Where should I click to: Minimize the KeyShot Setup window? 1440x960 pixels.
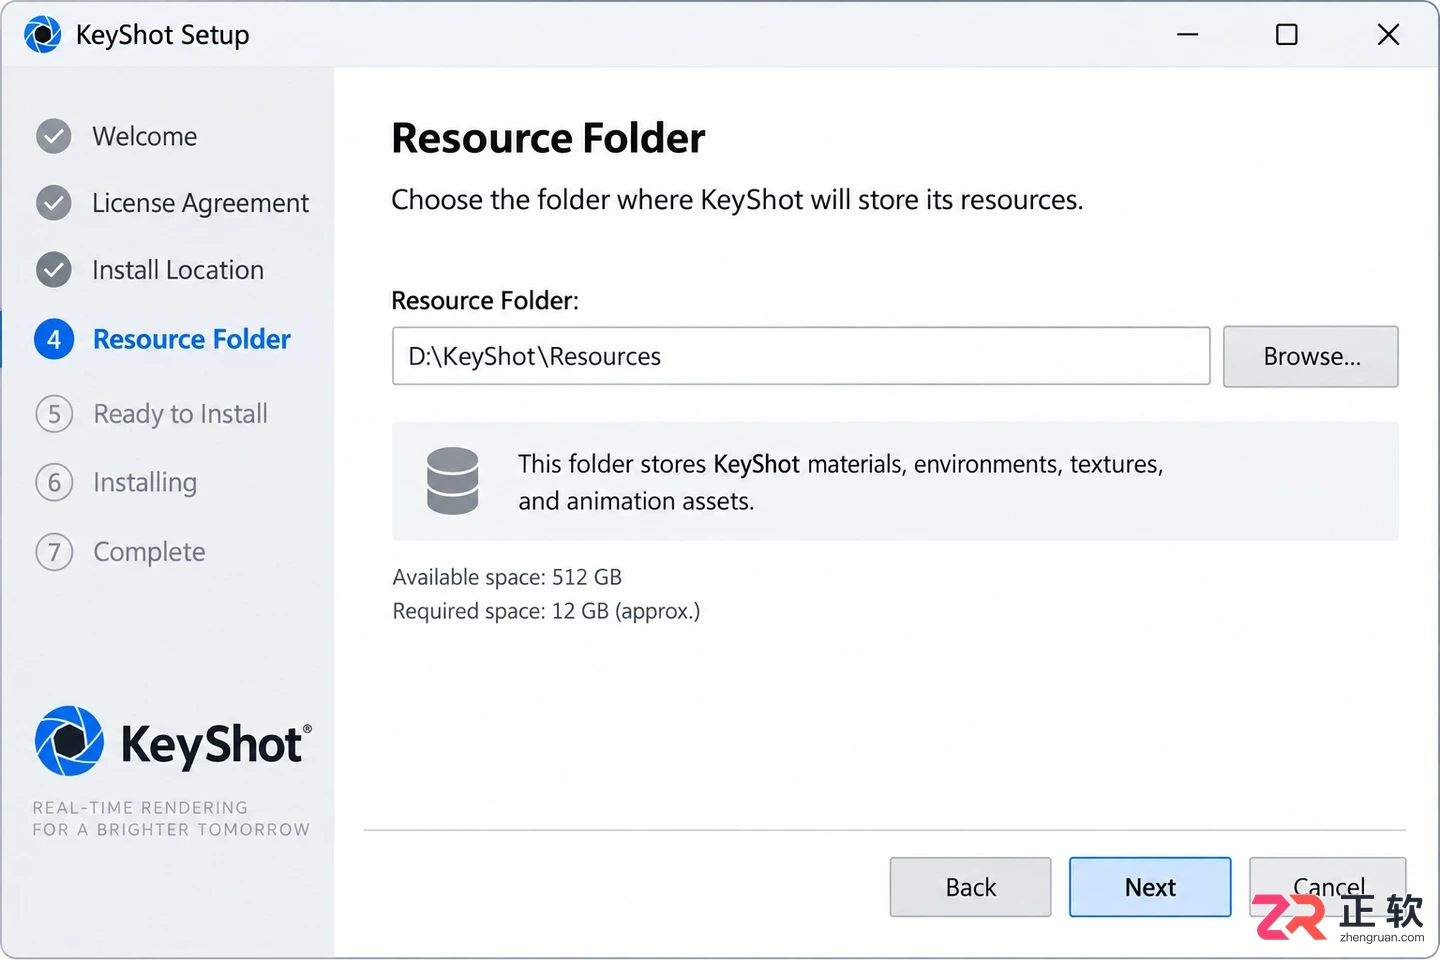tap(1187, 35)
